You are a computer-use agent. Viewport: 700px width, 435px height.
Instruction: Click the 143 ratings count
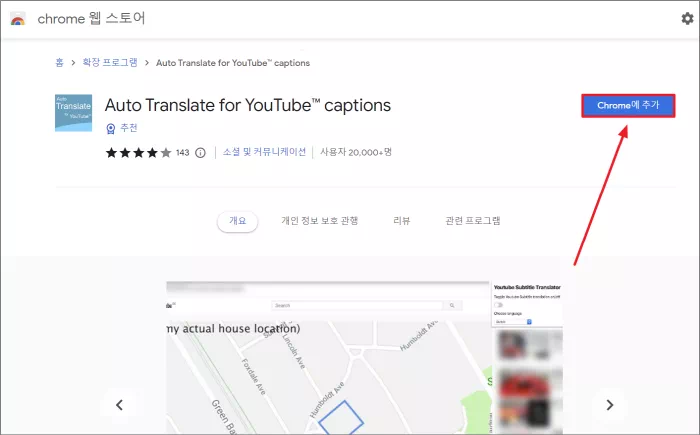pyautogui.click(x=183, y=153)
